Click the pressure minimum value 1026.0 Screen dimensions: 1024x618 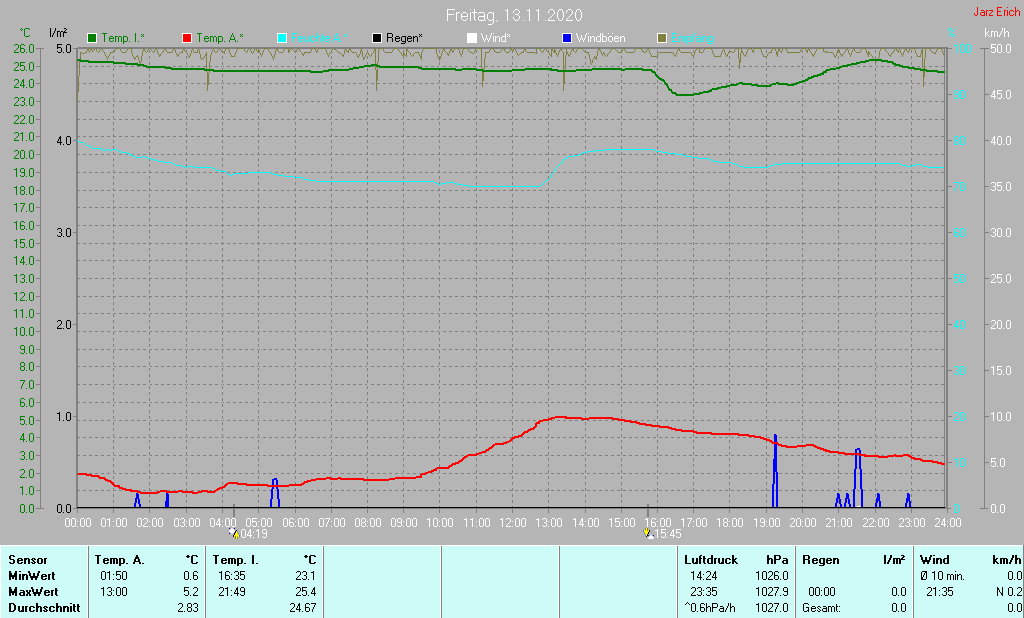pyautogui.click(x=772, y=576)
